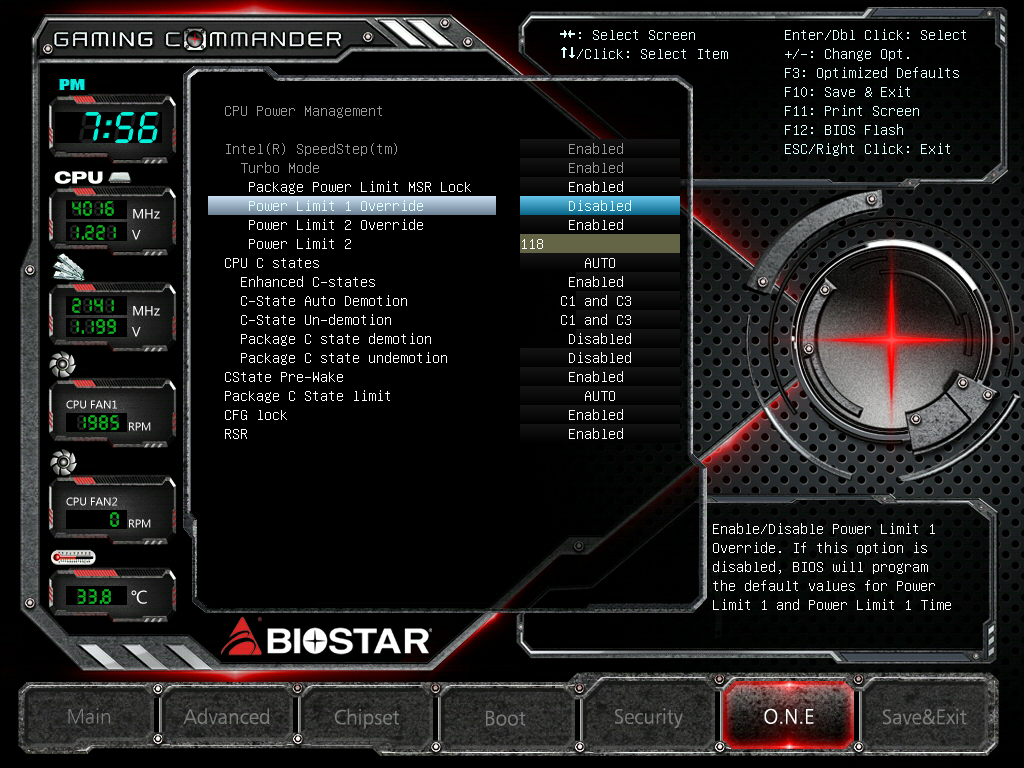
Task: Select the Intel(R) SpeedStep(tm) row label
Action: [x=312, y=149]
